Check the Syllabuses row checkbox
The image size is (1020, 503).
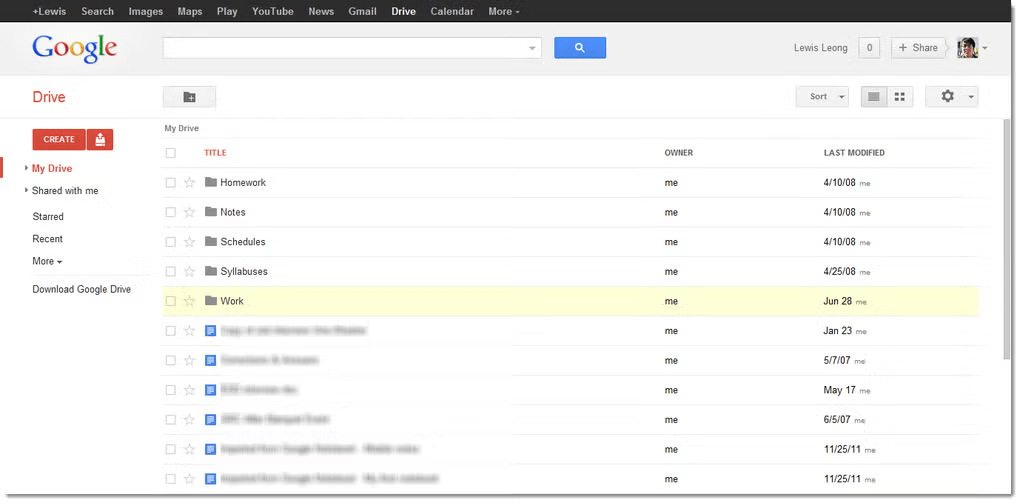point(170,271)
